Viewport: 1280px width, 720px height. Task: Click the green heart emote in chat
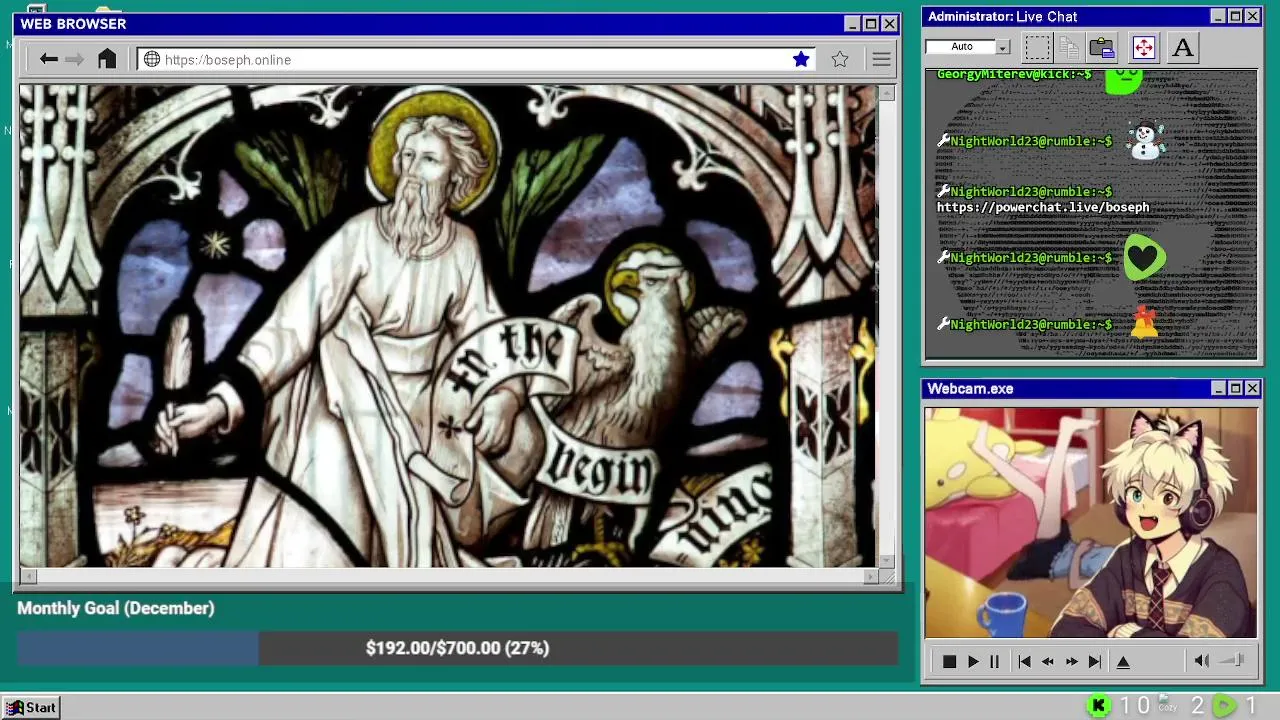tap(1144, 258)
